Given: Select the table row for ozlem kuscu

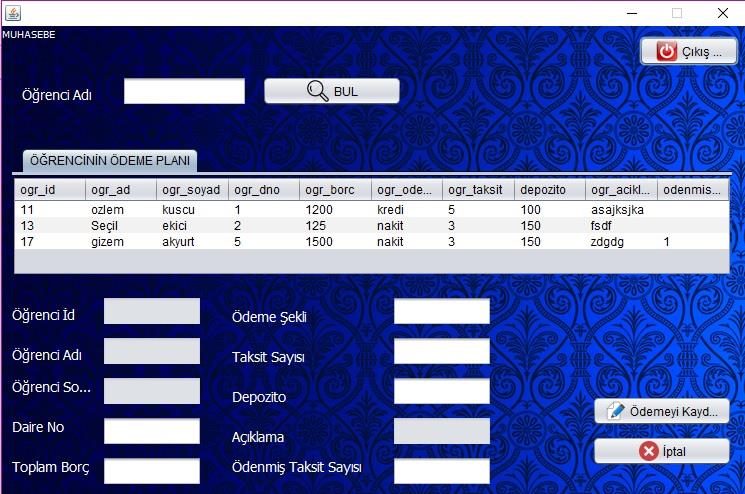Looking at the screenshot, I should [x=370, y=210].
